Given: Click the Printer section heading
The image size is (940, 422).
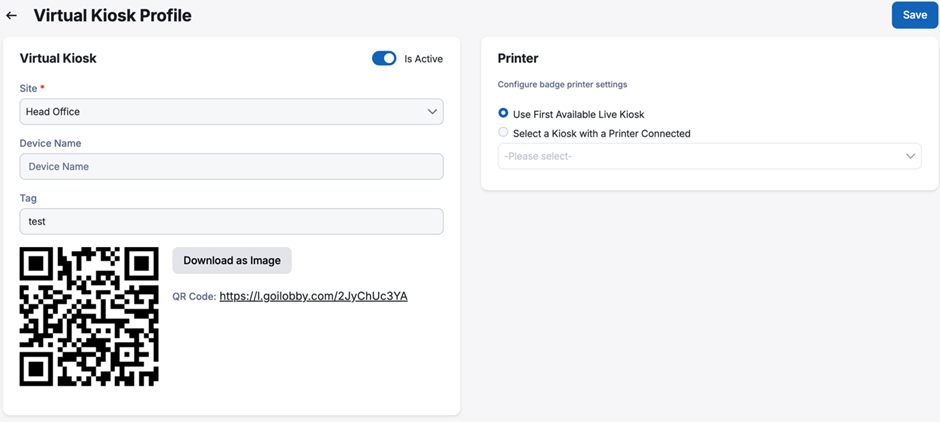Looking at the screenshot, I should (x=518, y=58).
